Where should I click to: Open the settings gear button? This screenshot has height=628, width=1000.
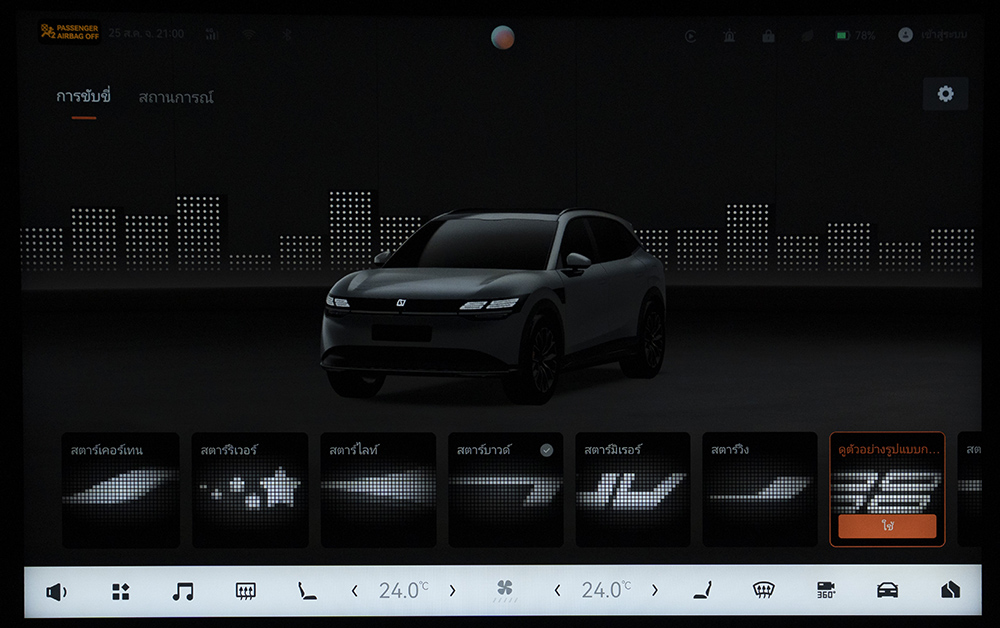coord(945,94)
